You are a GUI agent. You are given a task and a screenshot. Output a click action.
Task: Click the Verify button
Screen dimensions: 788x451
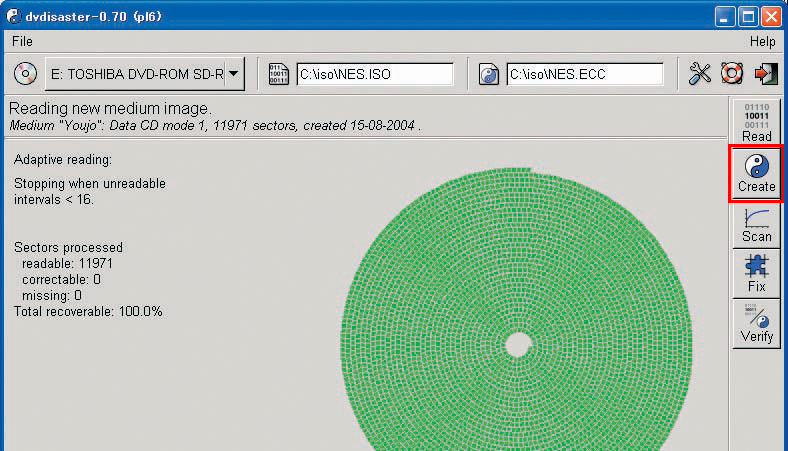point(756,323)
